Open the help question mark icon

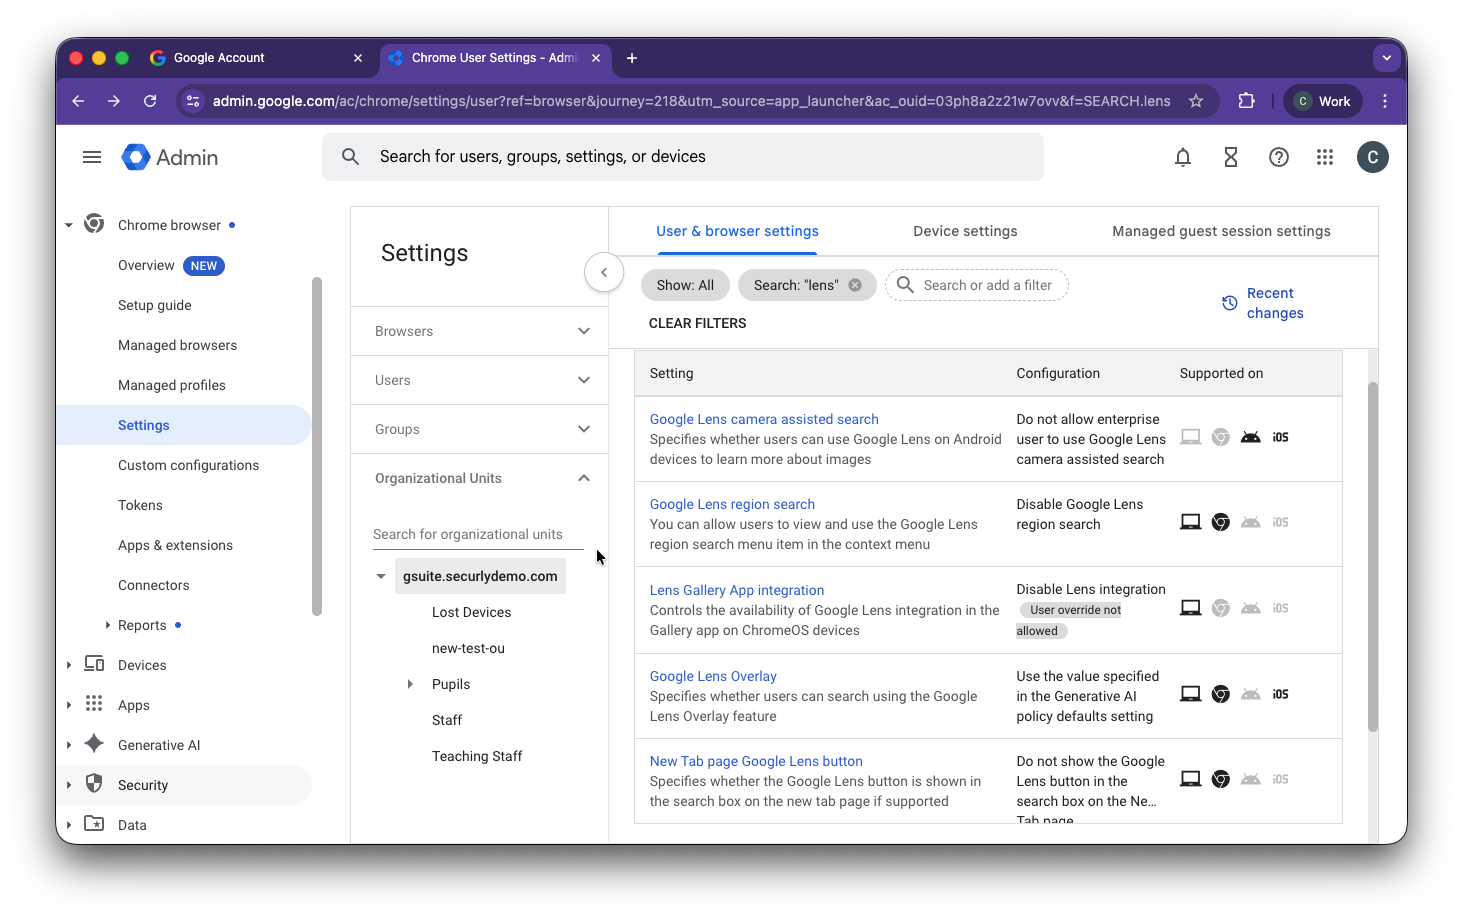[x=1279, y=157]
